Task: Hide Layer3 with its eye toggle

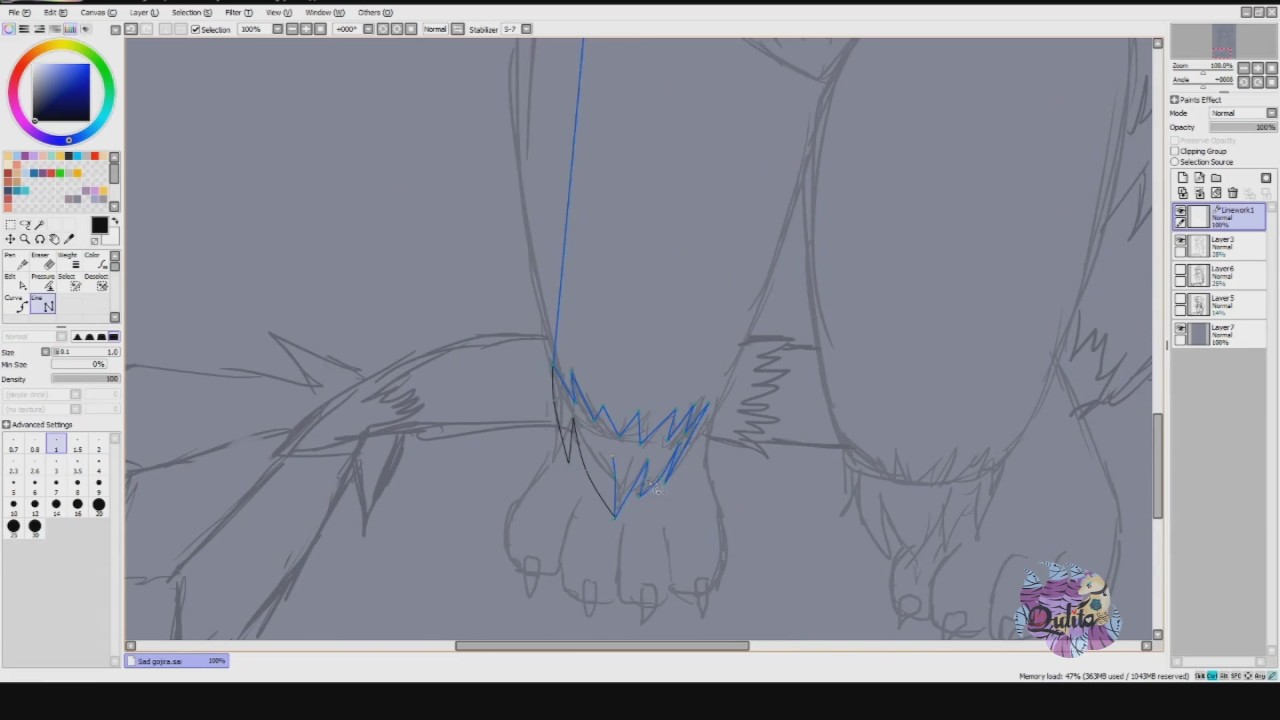Action: pyautogui.click(x=1181, y=240)
